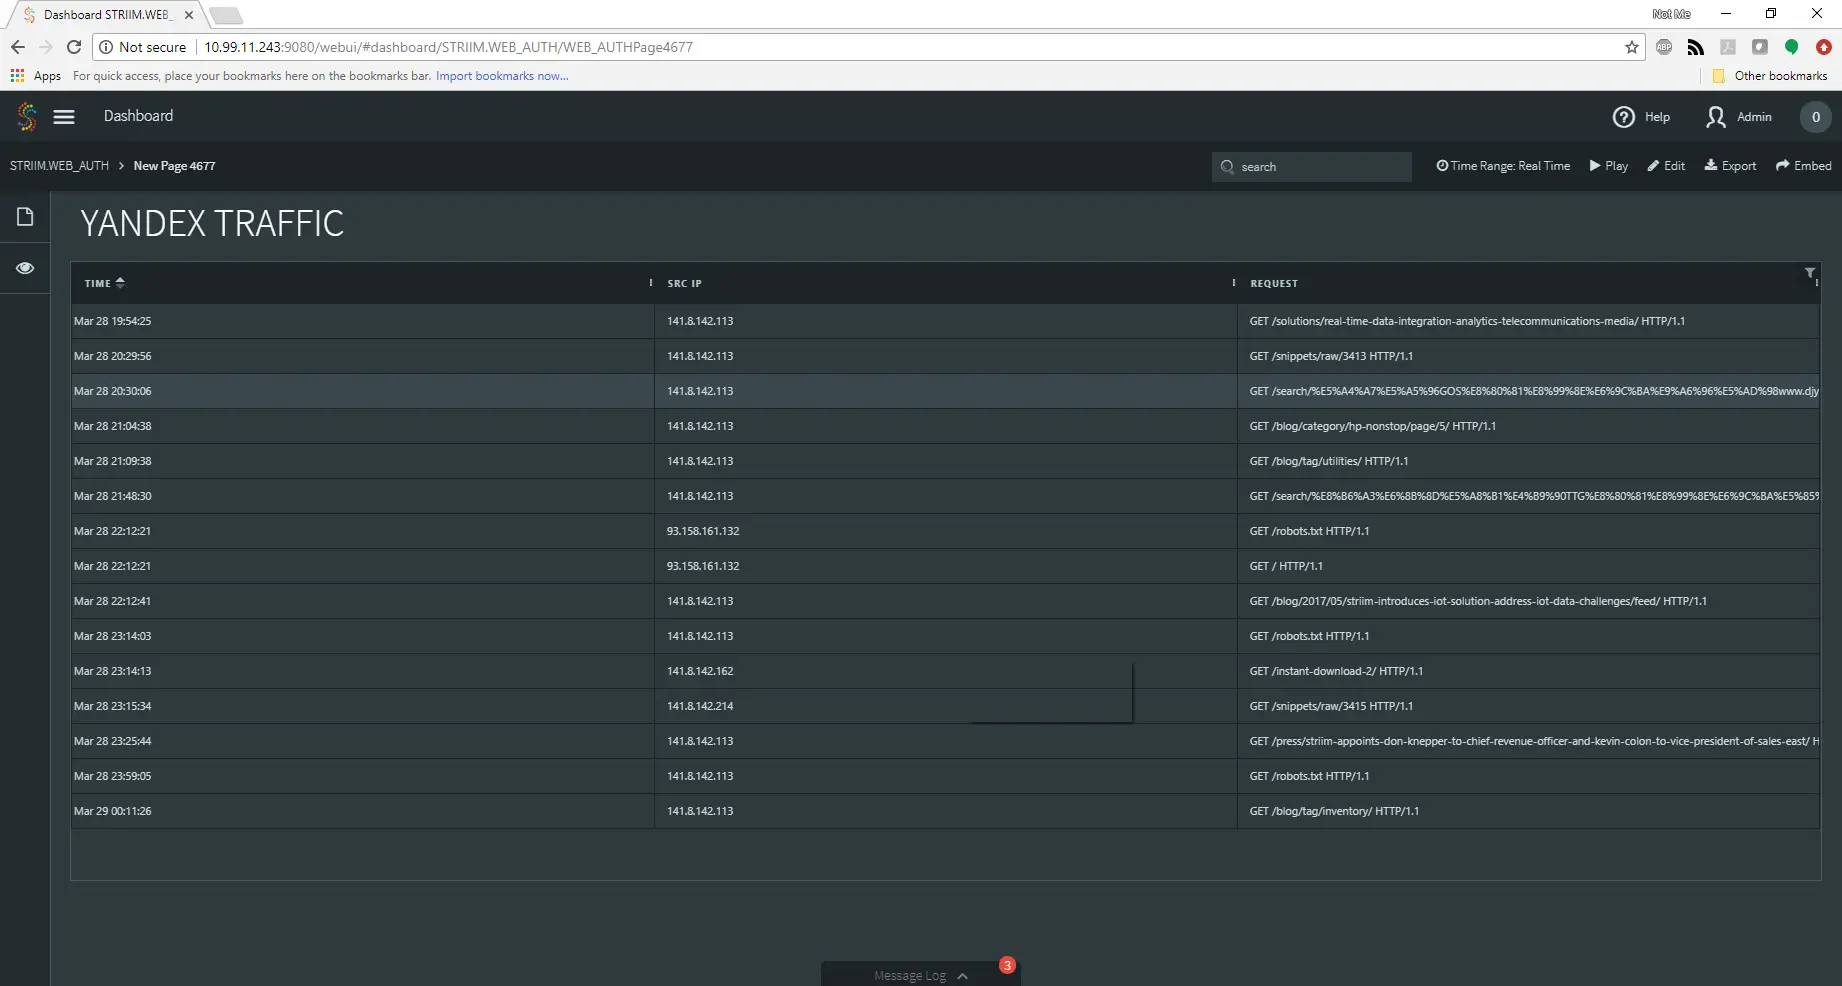Open the Admin user menu

click(x=1738, y=117)
